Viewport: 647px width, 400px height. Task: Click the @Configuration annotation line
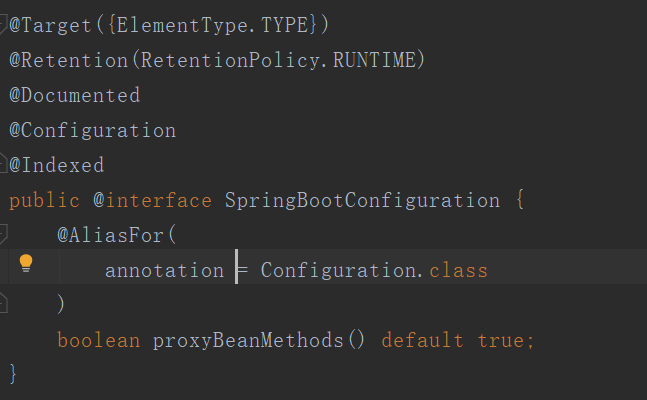pos(93,130)
